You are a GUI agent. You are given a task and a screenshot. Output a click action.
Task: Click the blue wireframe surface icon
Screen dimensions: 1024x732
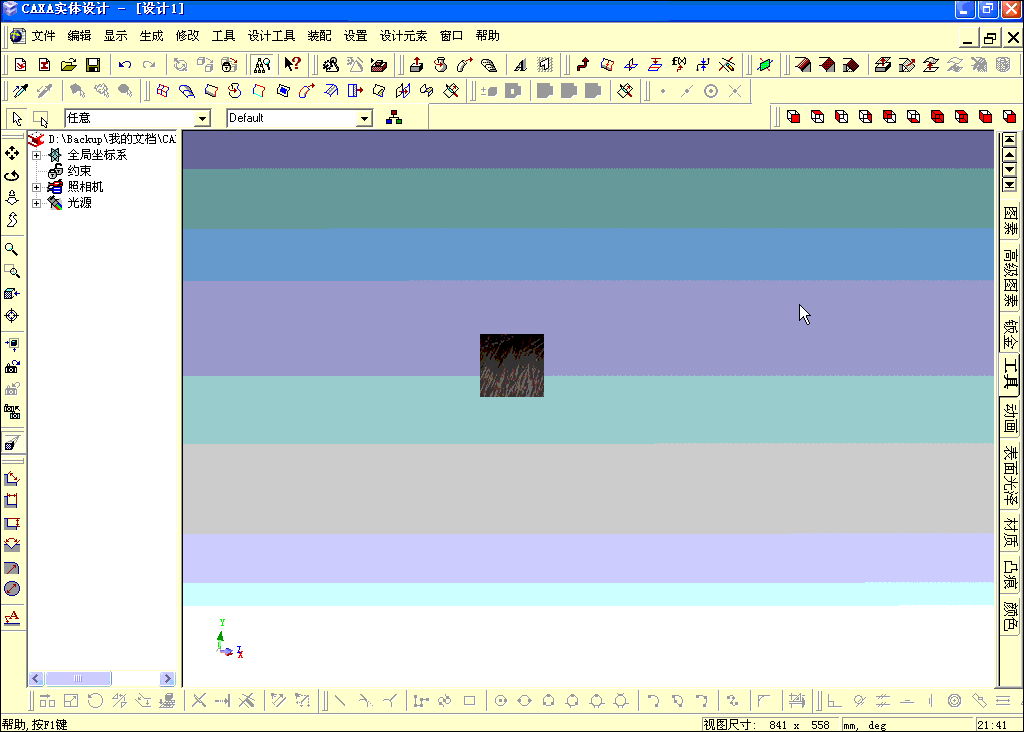163,91
